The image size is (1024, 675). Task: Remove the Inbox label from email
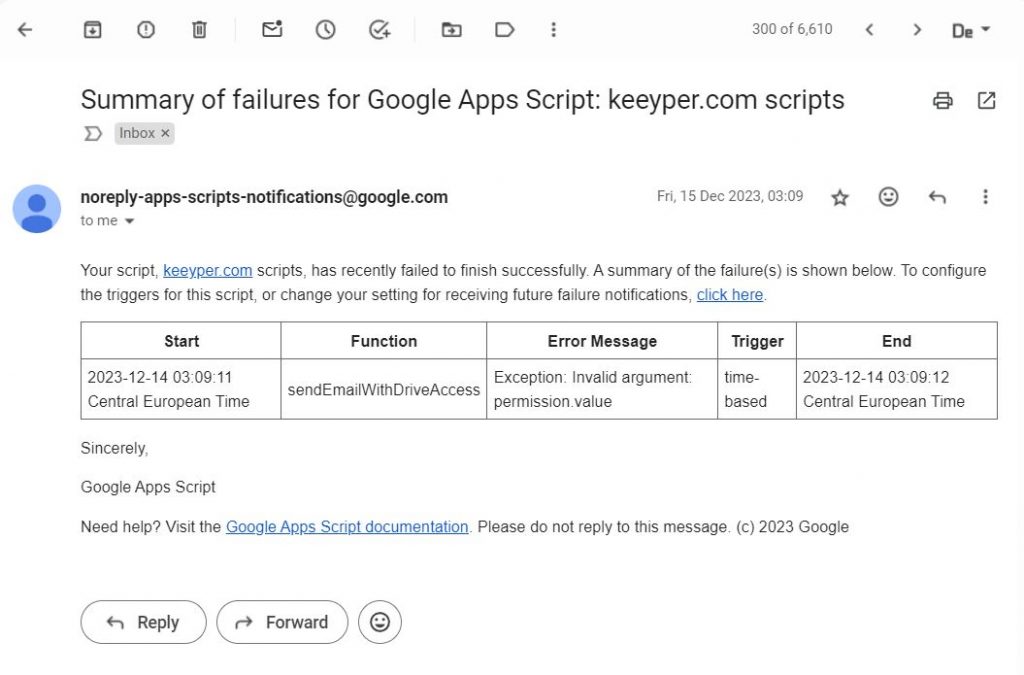point(166,133)
